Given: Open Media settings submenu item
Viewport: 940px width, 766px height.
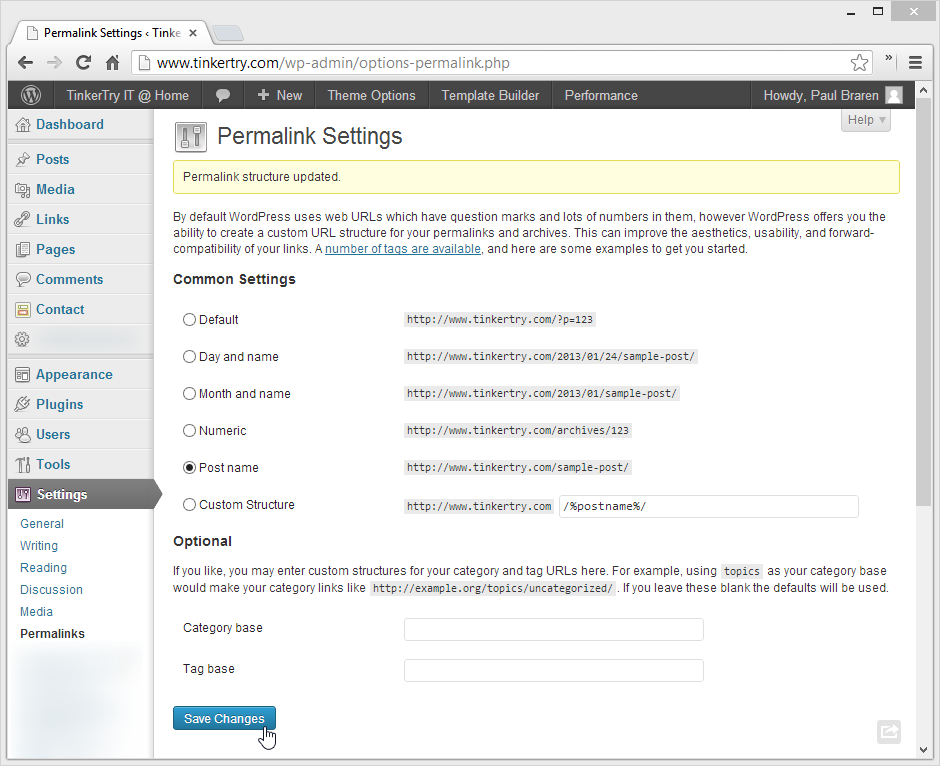Looking at the screenshot, I should coord(36,612).
